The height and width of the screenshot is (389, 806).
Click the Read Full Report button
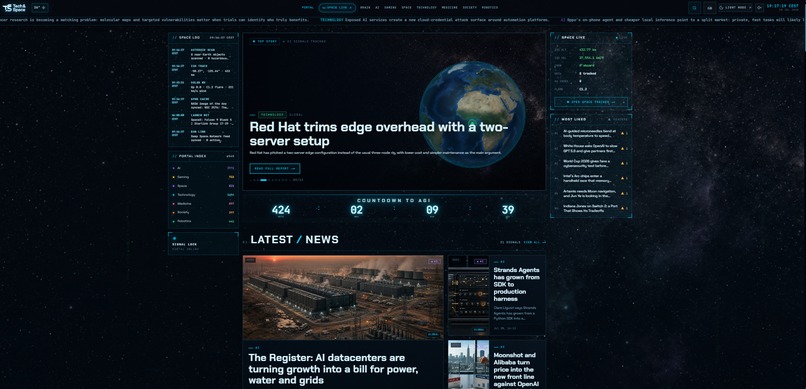[x=274, y=169]
